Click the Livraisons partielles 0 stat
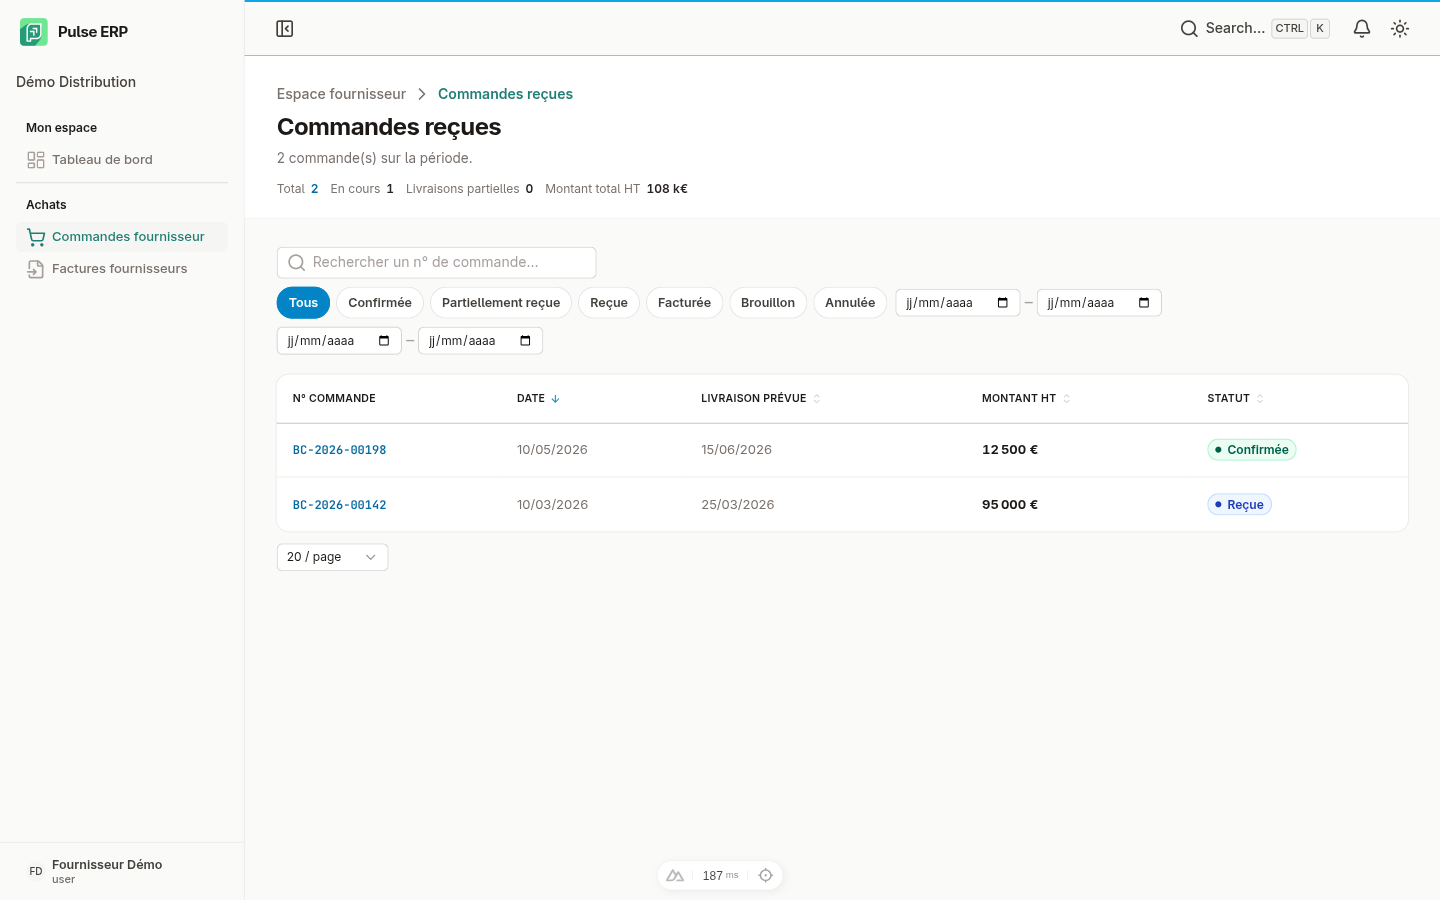The width and height of the screenshot is (1440, 900). [x=470, y=189]
